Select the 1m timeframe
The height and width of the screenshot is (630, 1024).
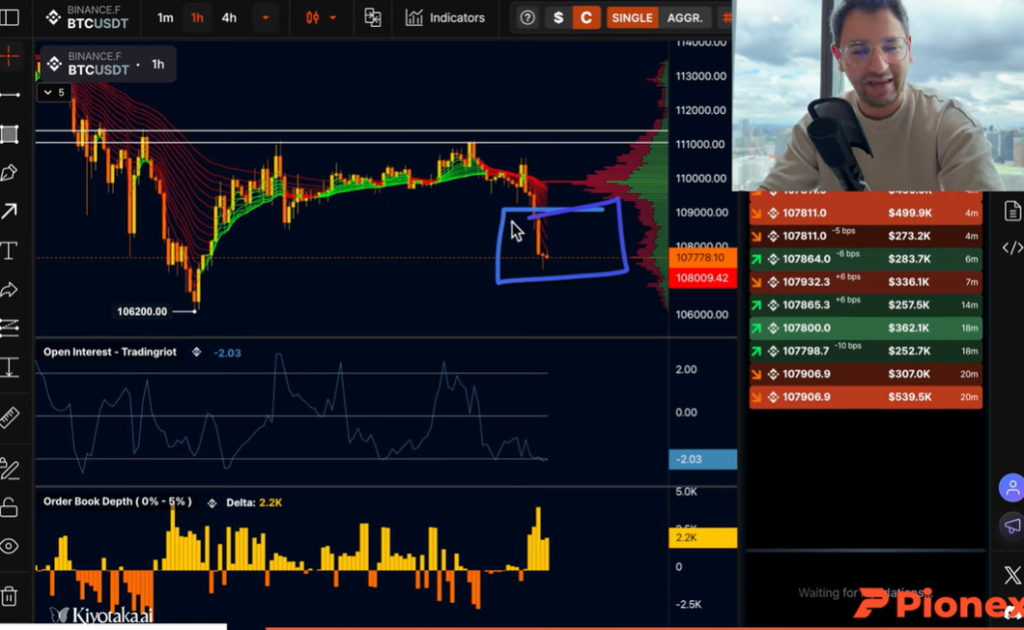(x=165, y=18)
